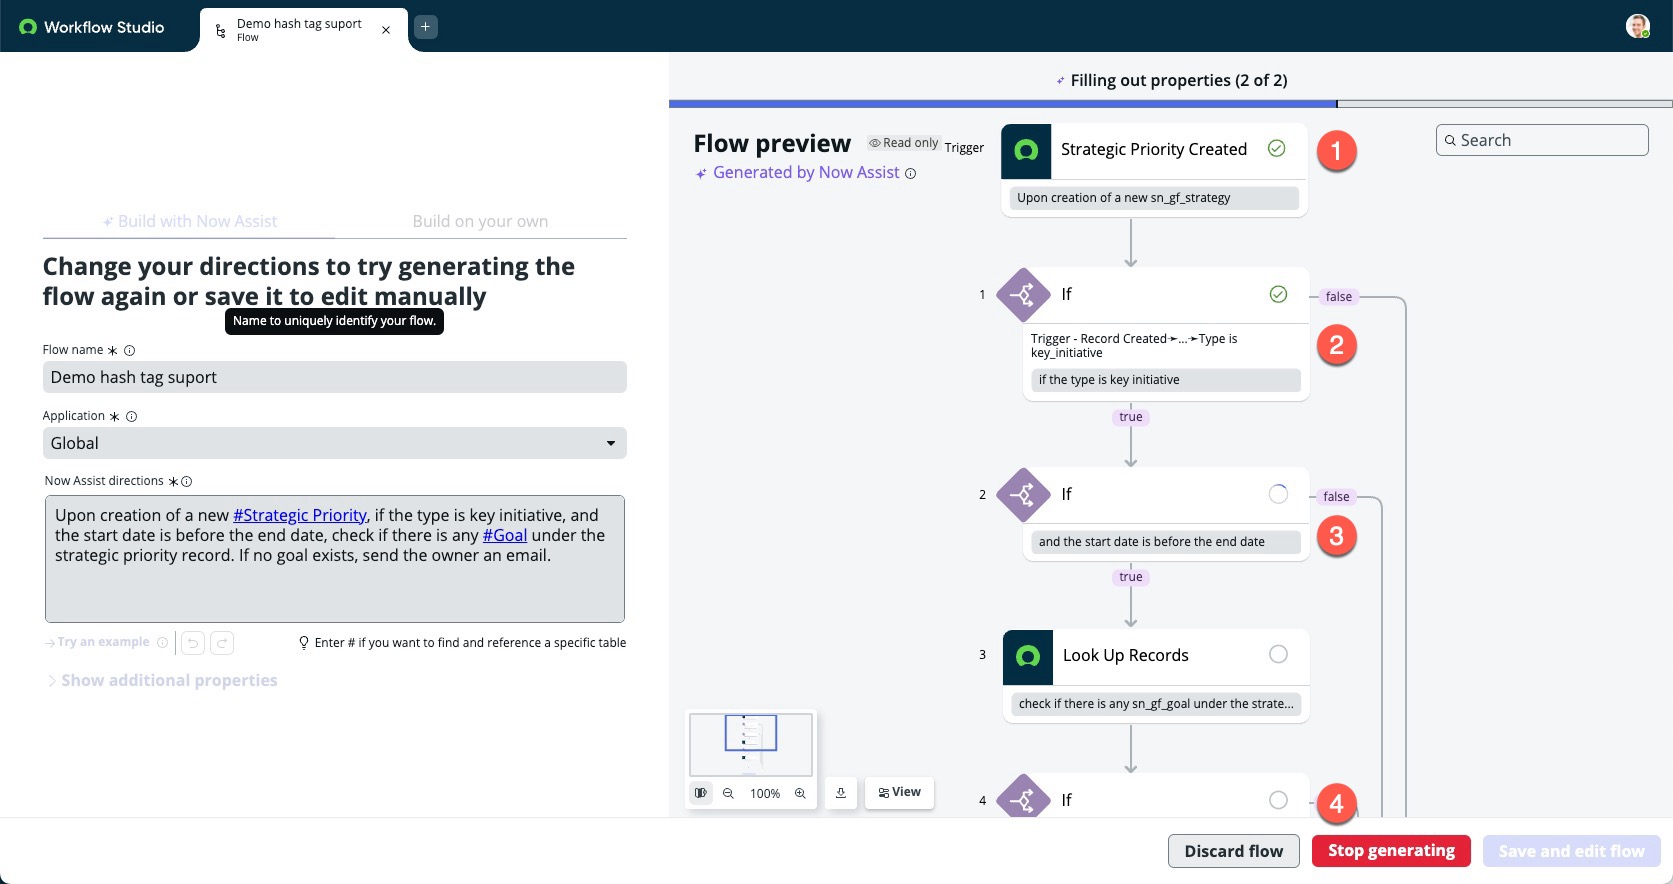Open the Application Global dropdown
The width and height of the screenshot is (1673, 884).
click(x=335, y=443)
